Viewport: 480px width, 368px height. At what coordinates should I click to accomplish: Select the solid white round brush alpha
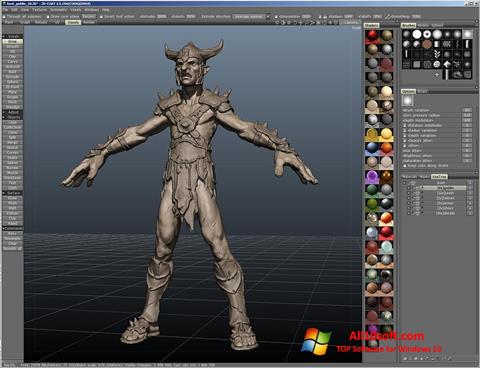pyautogui.click(x=417, y=34)
